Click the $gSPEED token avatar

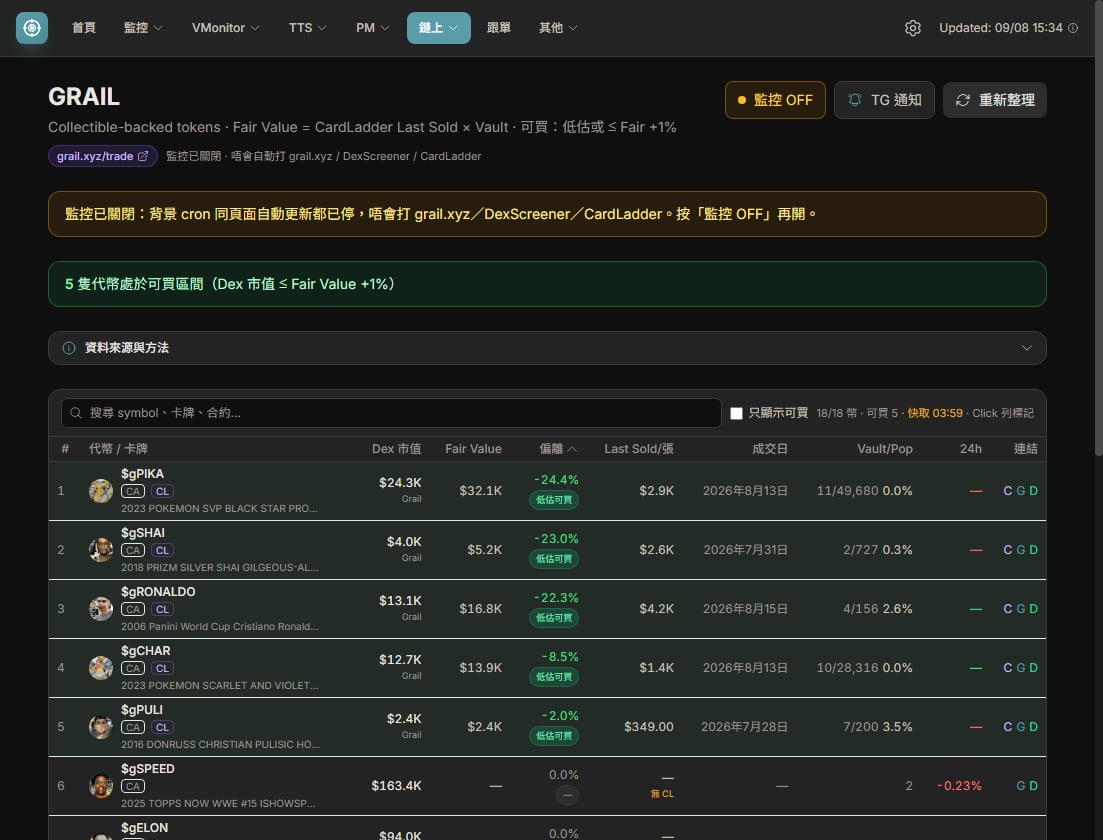pyautogui.click(x=101, y=786)
